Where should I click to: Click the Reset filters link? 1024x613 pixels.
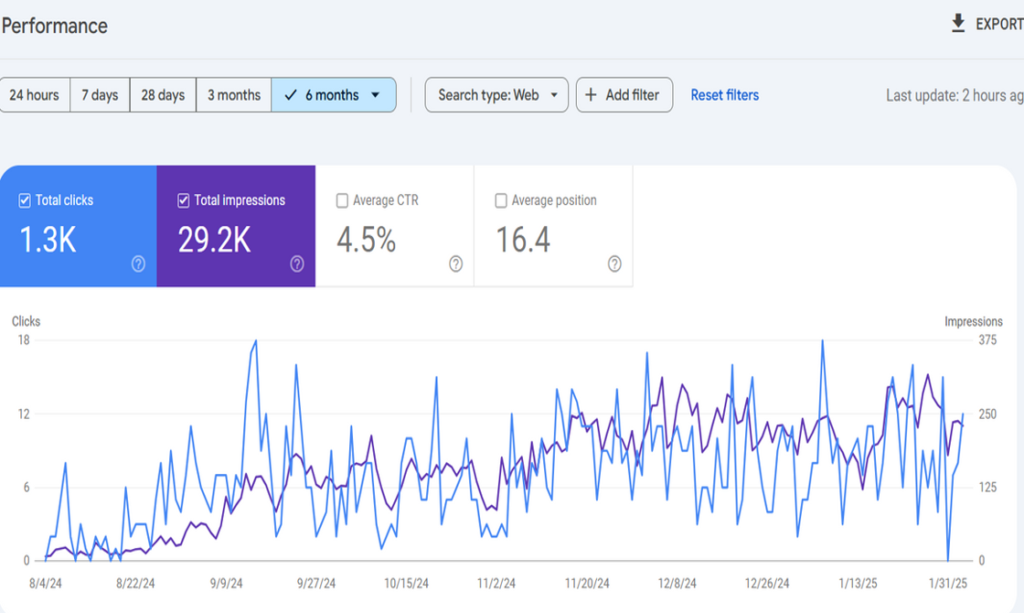pos(724,95)
